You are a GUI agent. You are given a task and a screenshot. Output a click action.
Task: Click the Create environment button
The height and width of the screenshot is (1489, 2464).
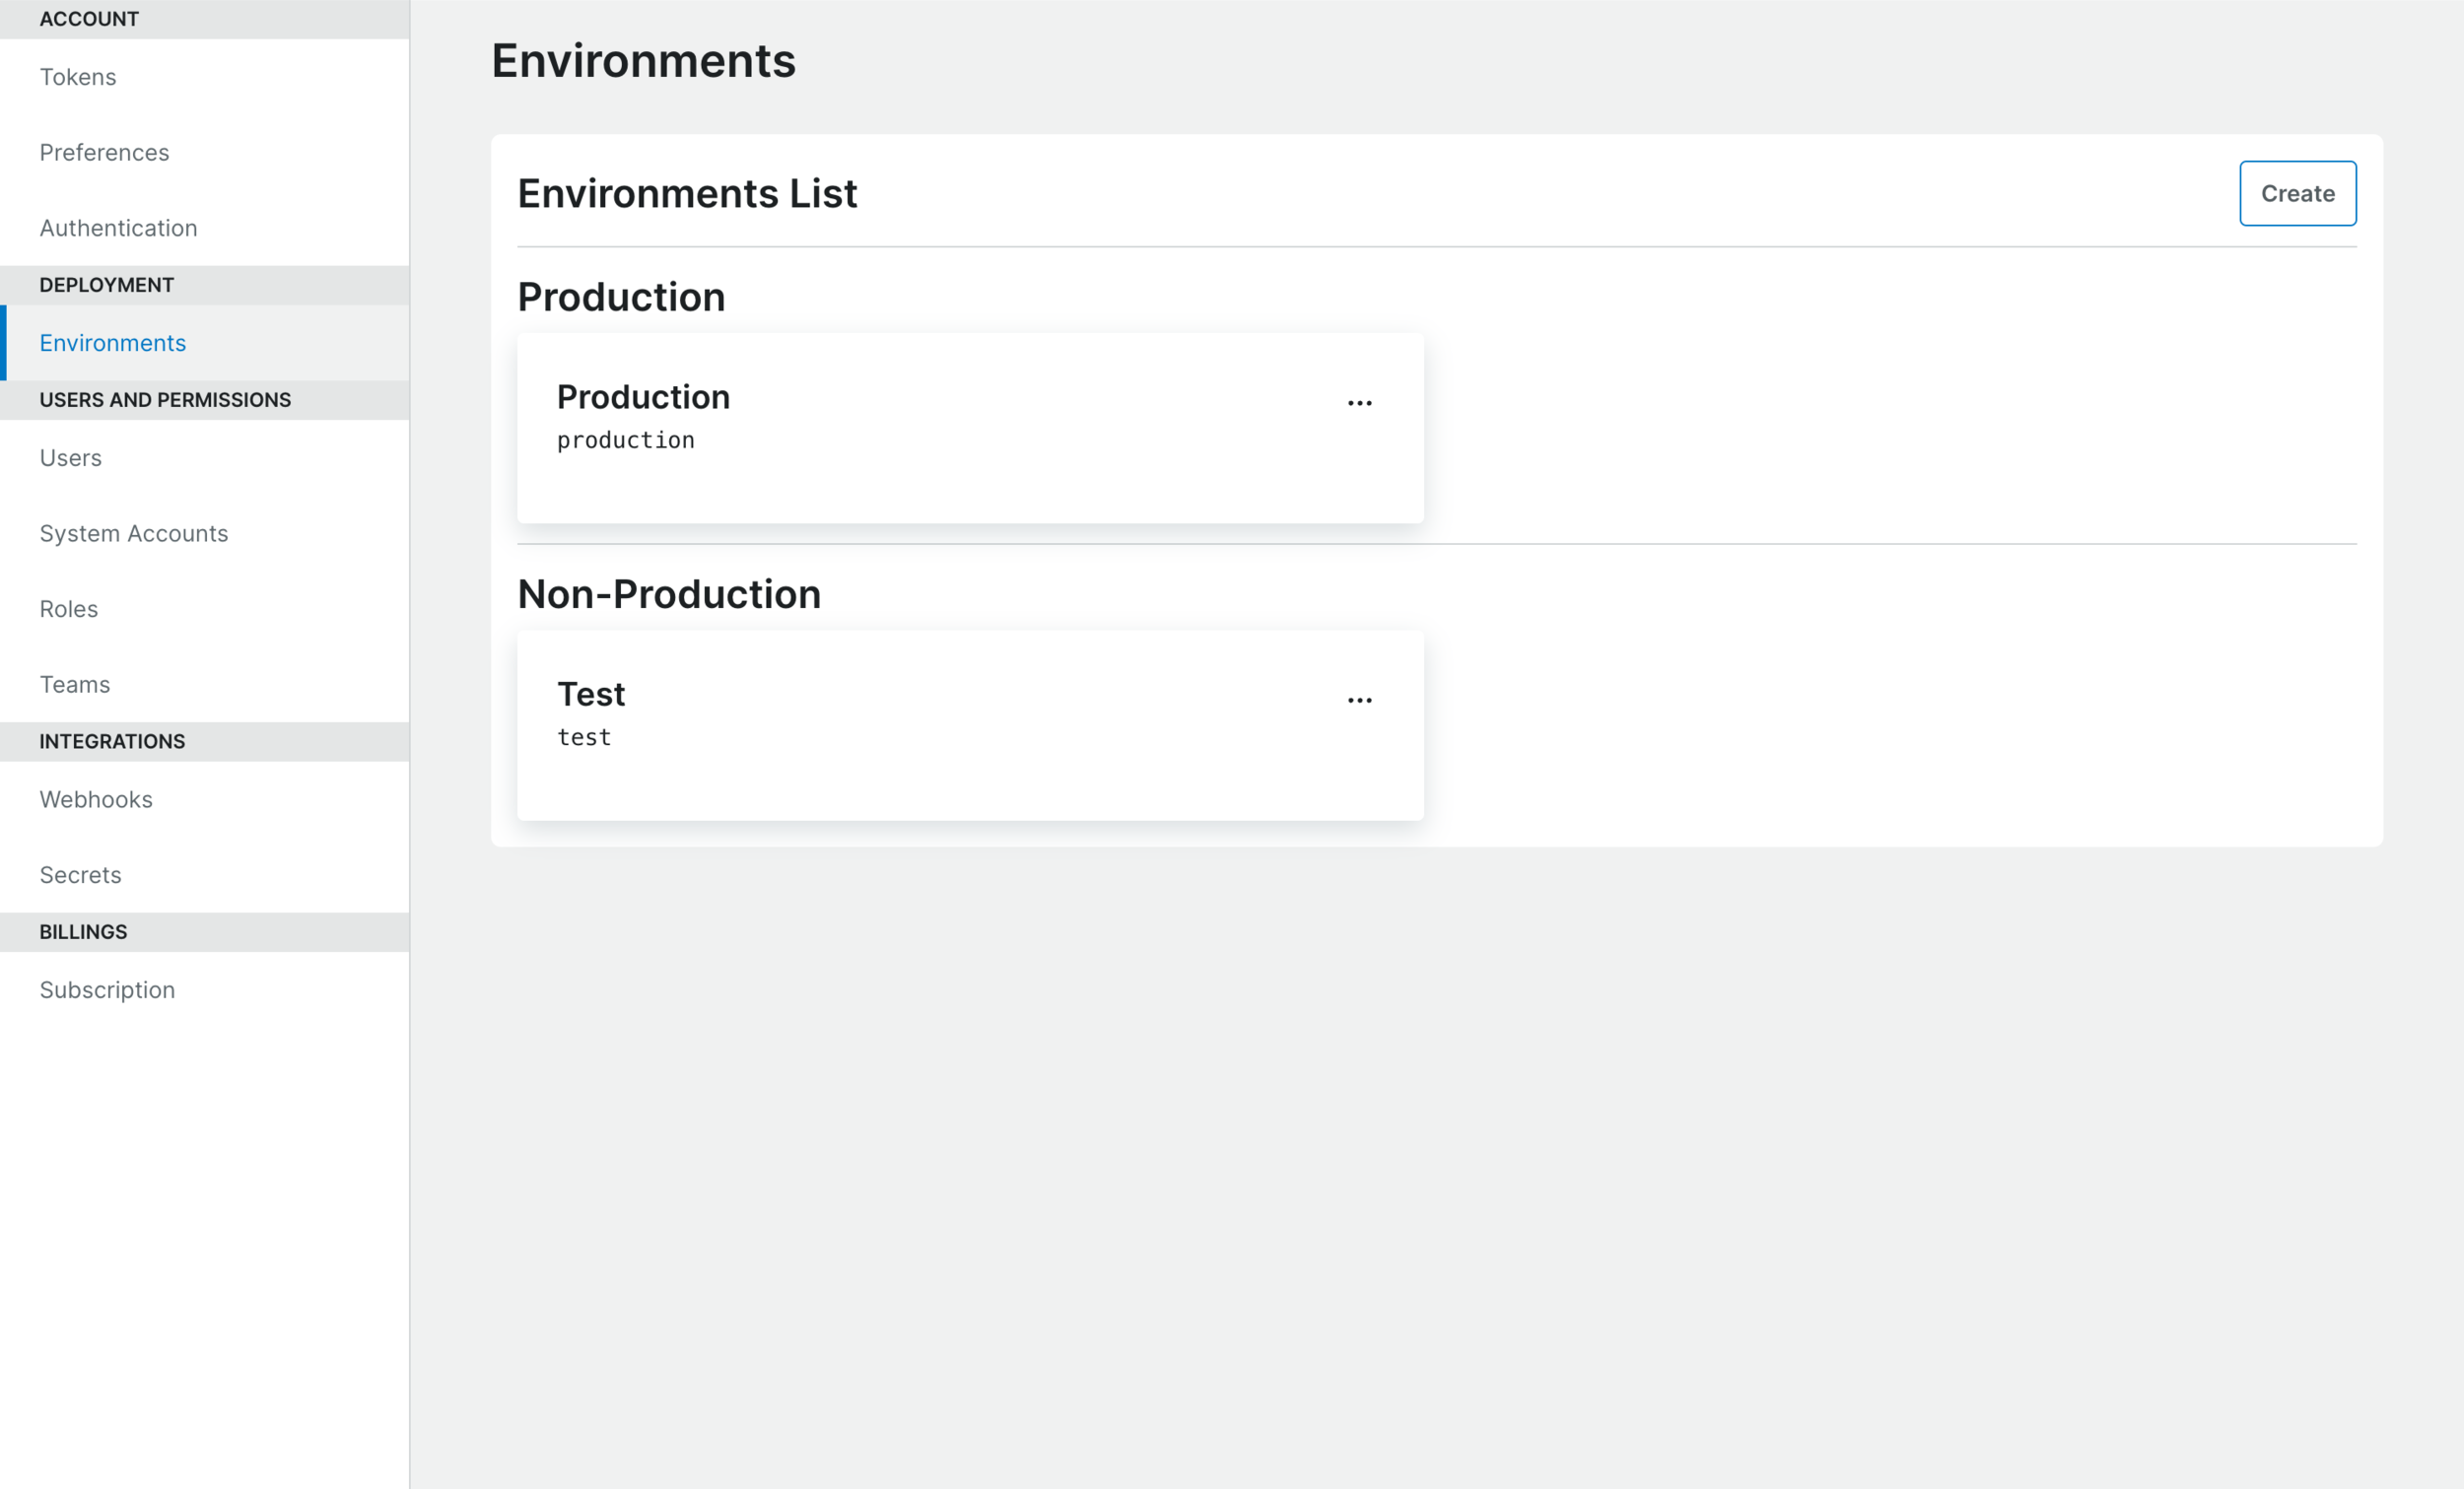(2297, 193)
